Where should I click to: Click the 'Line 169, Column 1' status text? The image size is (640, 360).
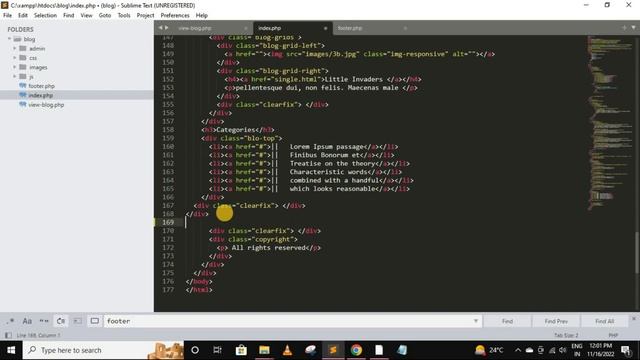[x=38, y=335]
